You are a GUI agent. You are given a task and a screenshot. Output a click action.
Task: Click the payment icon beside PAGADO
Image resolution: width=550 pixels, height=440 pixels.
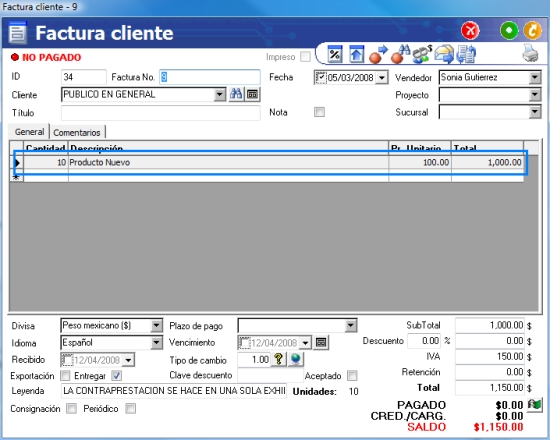point(535,405)
